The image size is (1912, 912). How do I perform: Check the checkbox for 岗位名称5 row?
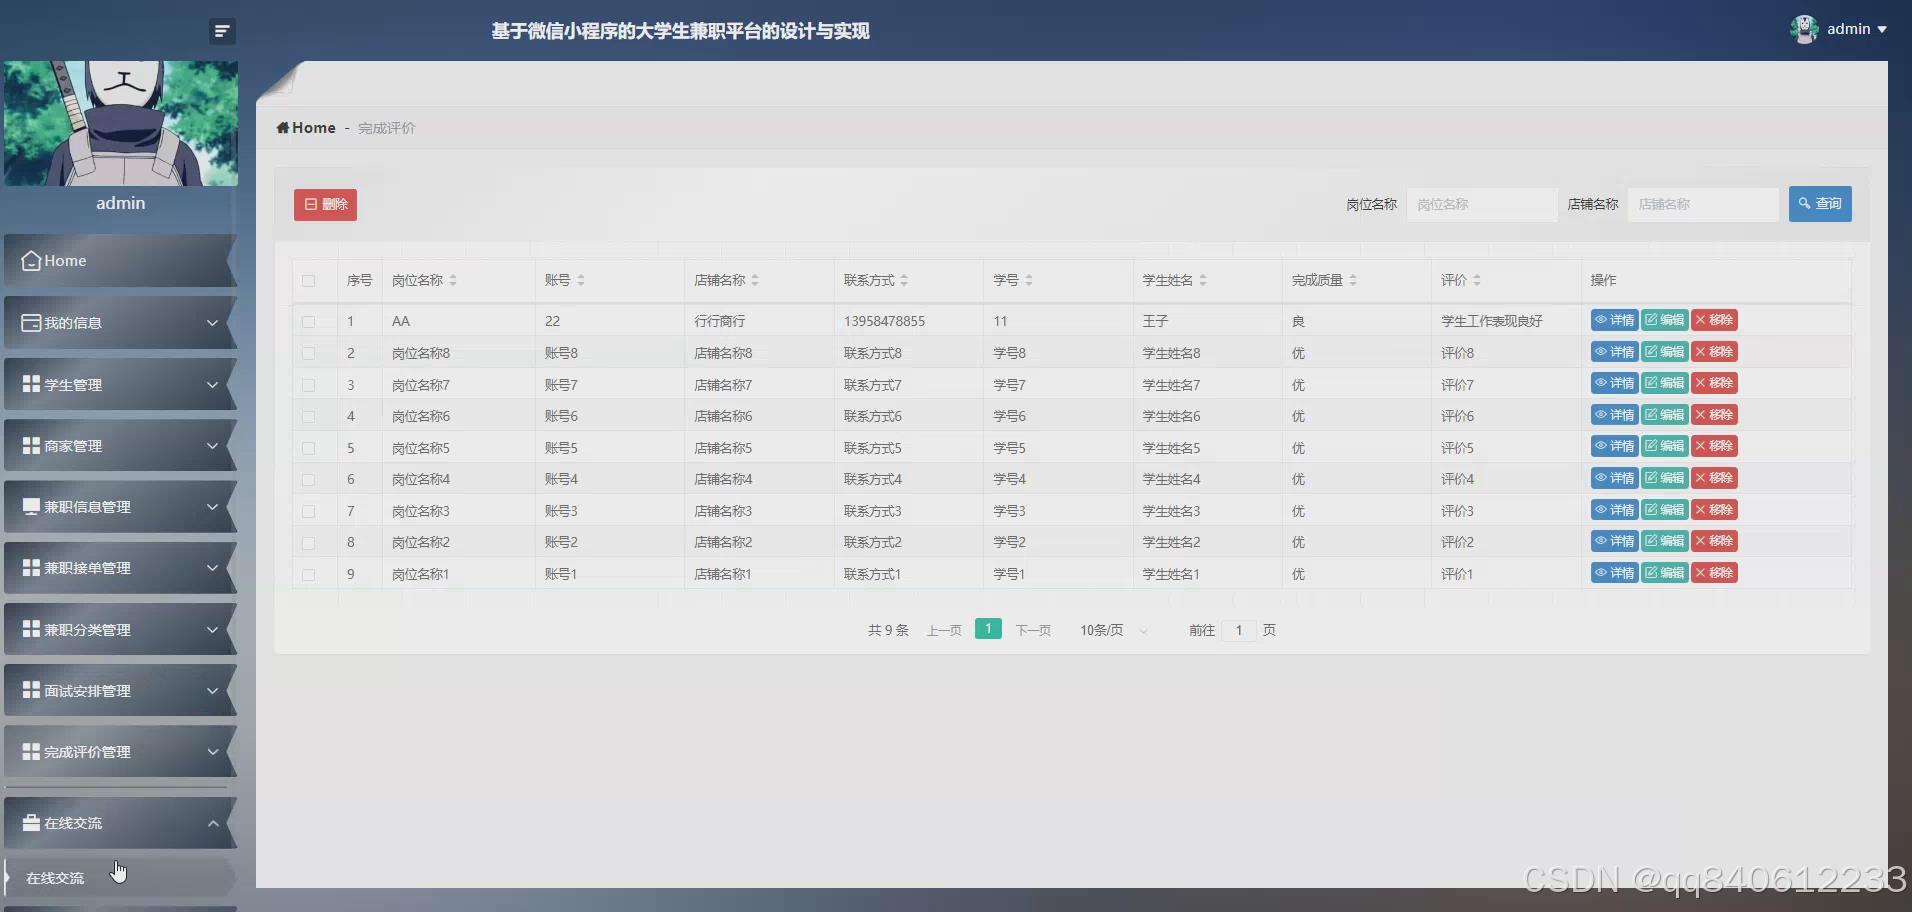click(309, 448)
